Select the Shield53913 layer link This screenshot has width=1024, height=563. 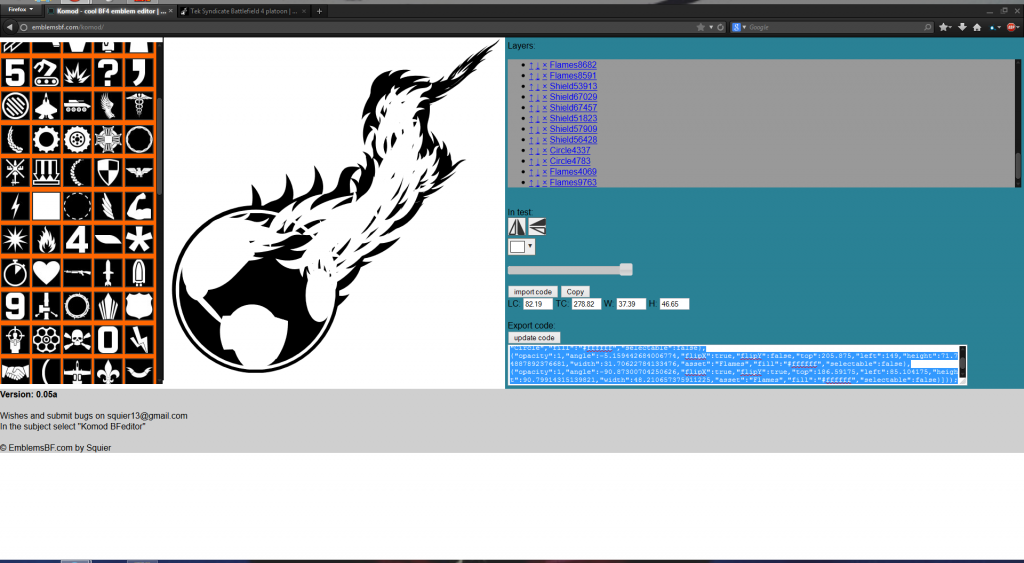[x=573, y=86]
